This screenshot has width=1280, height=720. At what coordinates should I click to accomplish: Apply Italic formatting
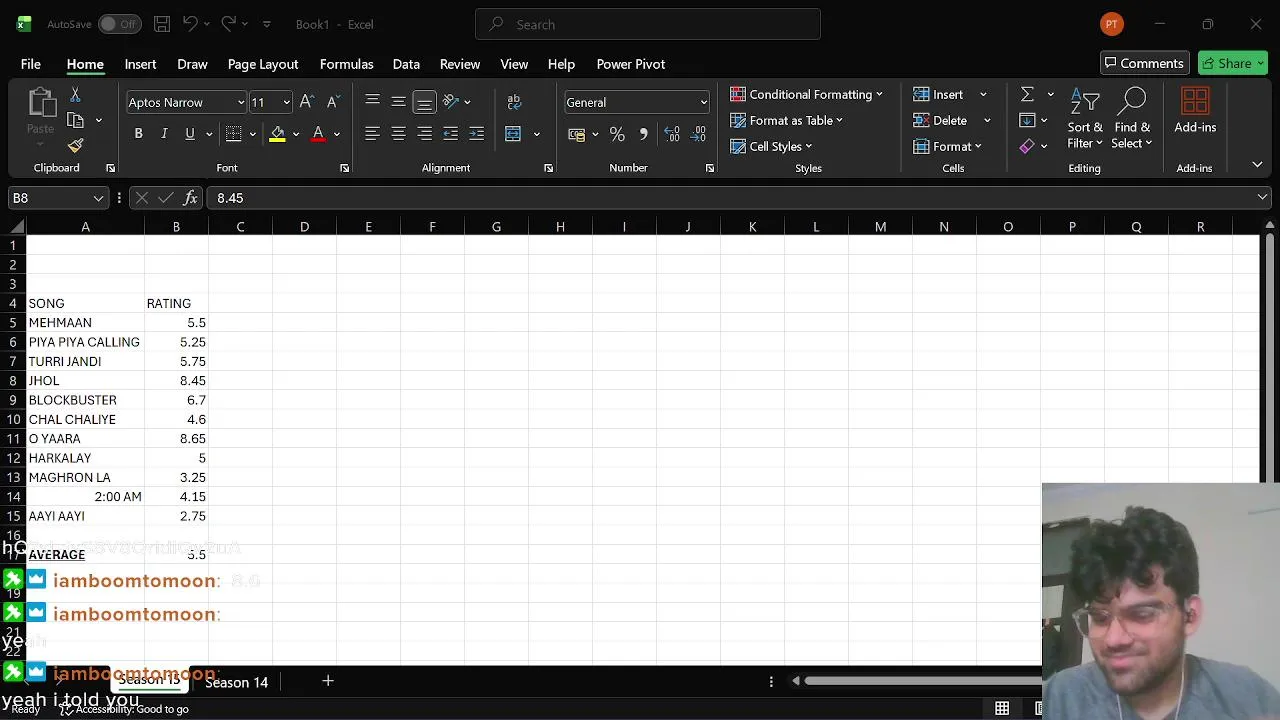[x=164, y=134]
